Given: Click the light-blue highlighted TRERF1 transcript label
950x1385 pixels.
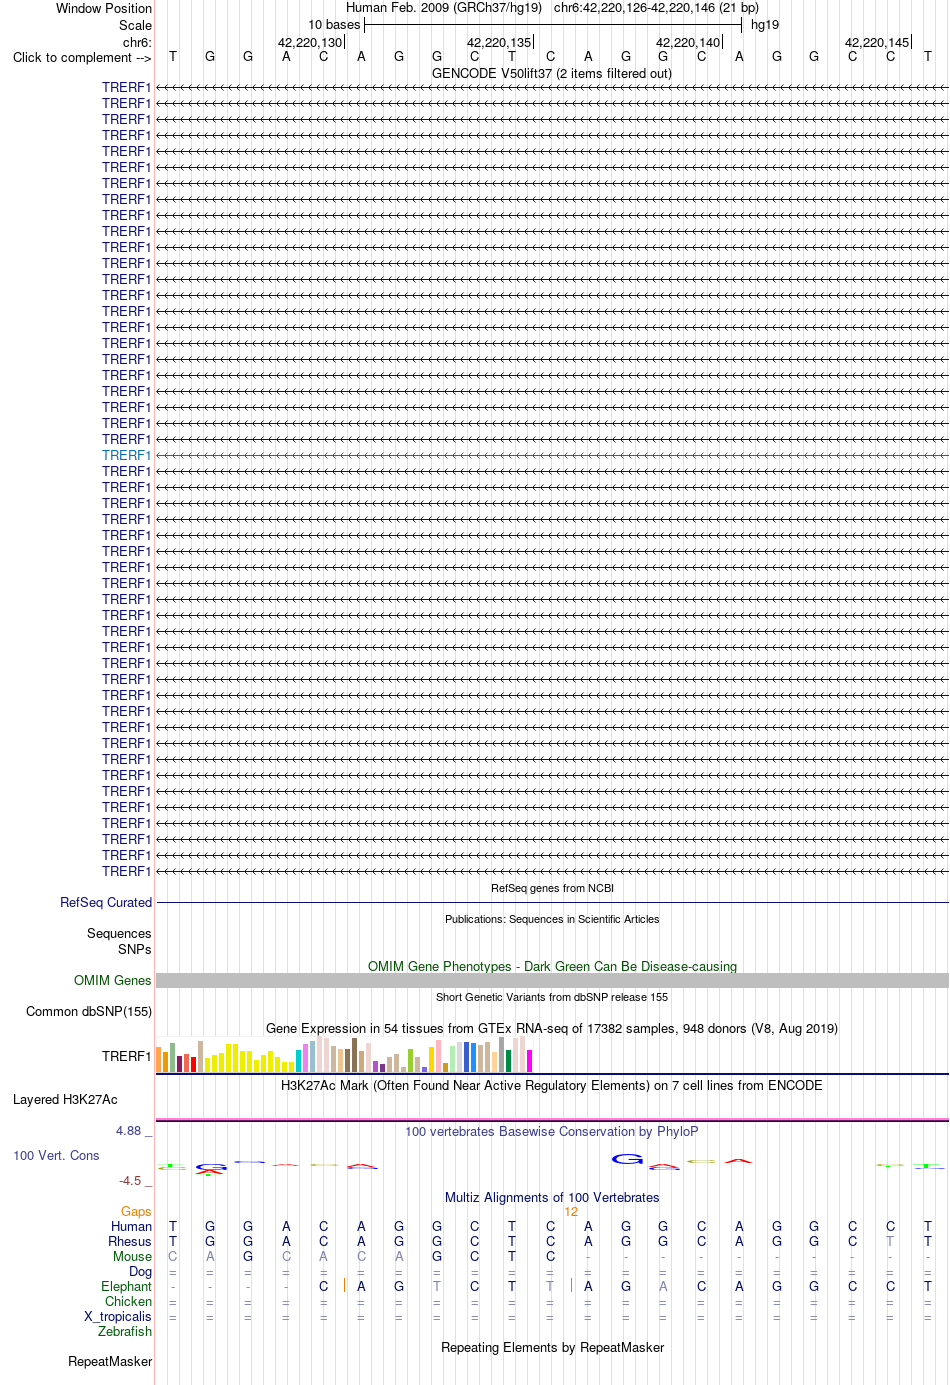Looking at the screenshot, I should coord(126,455).
